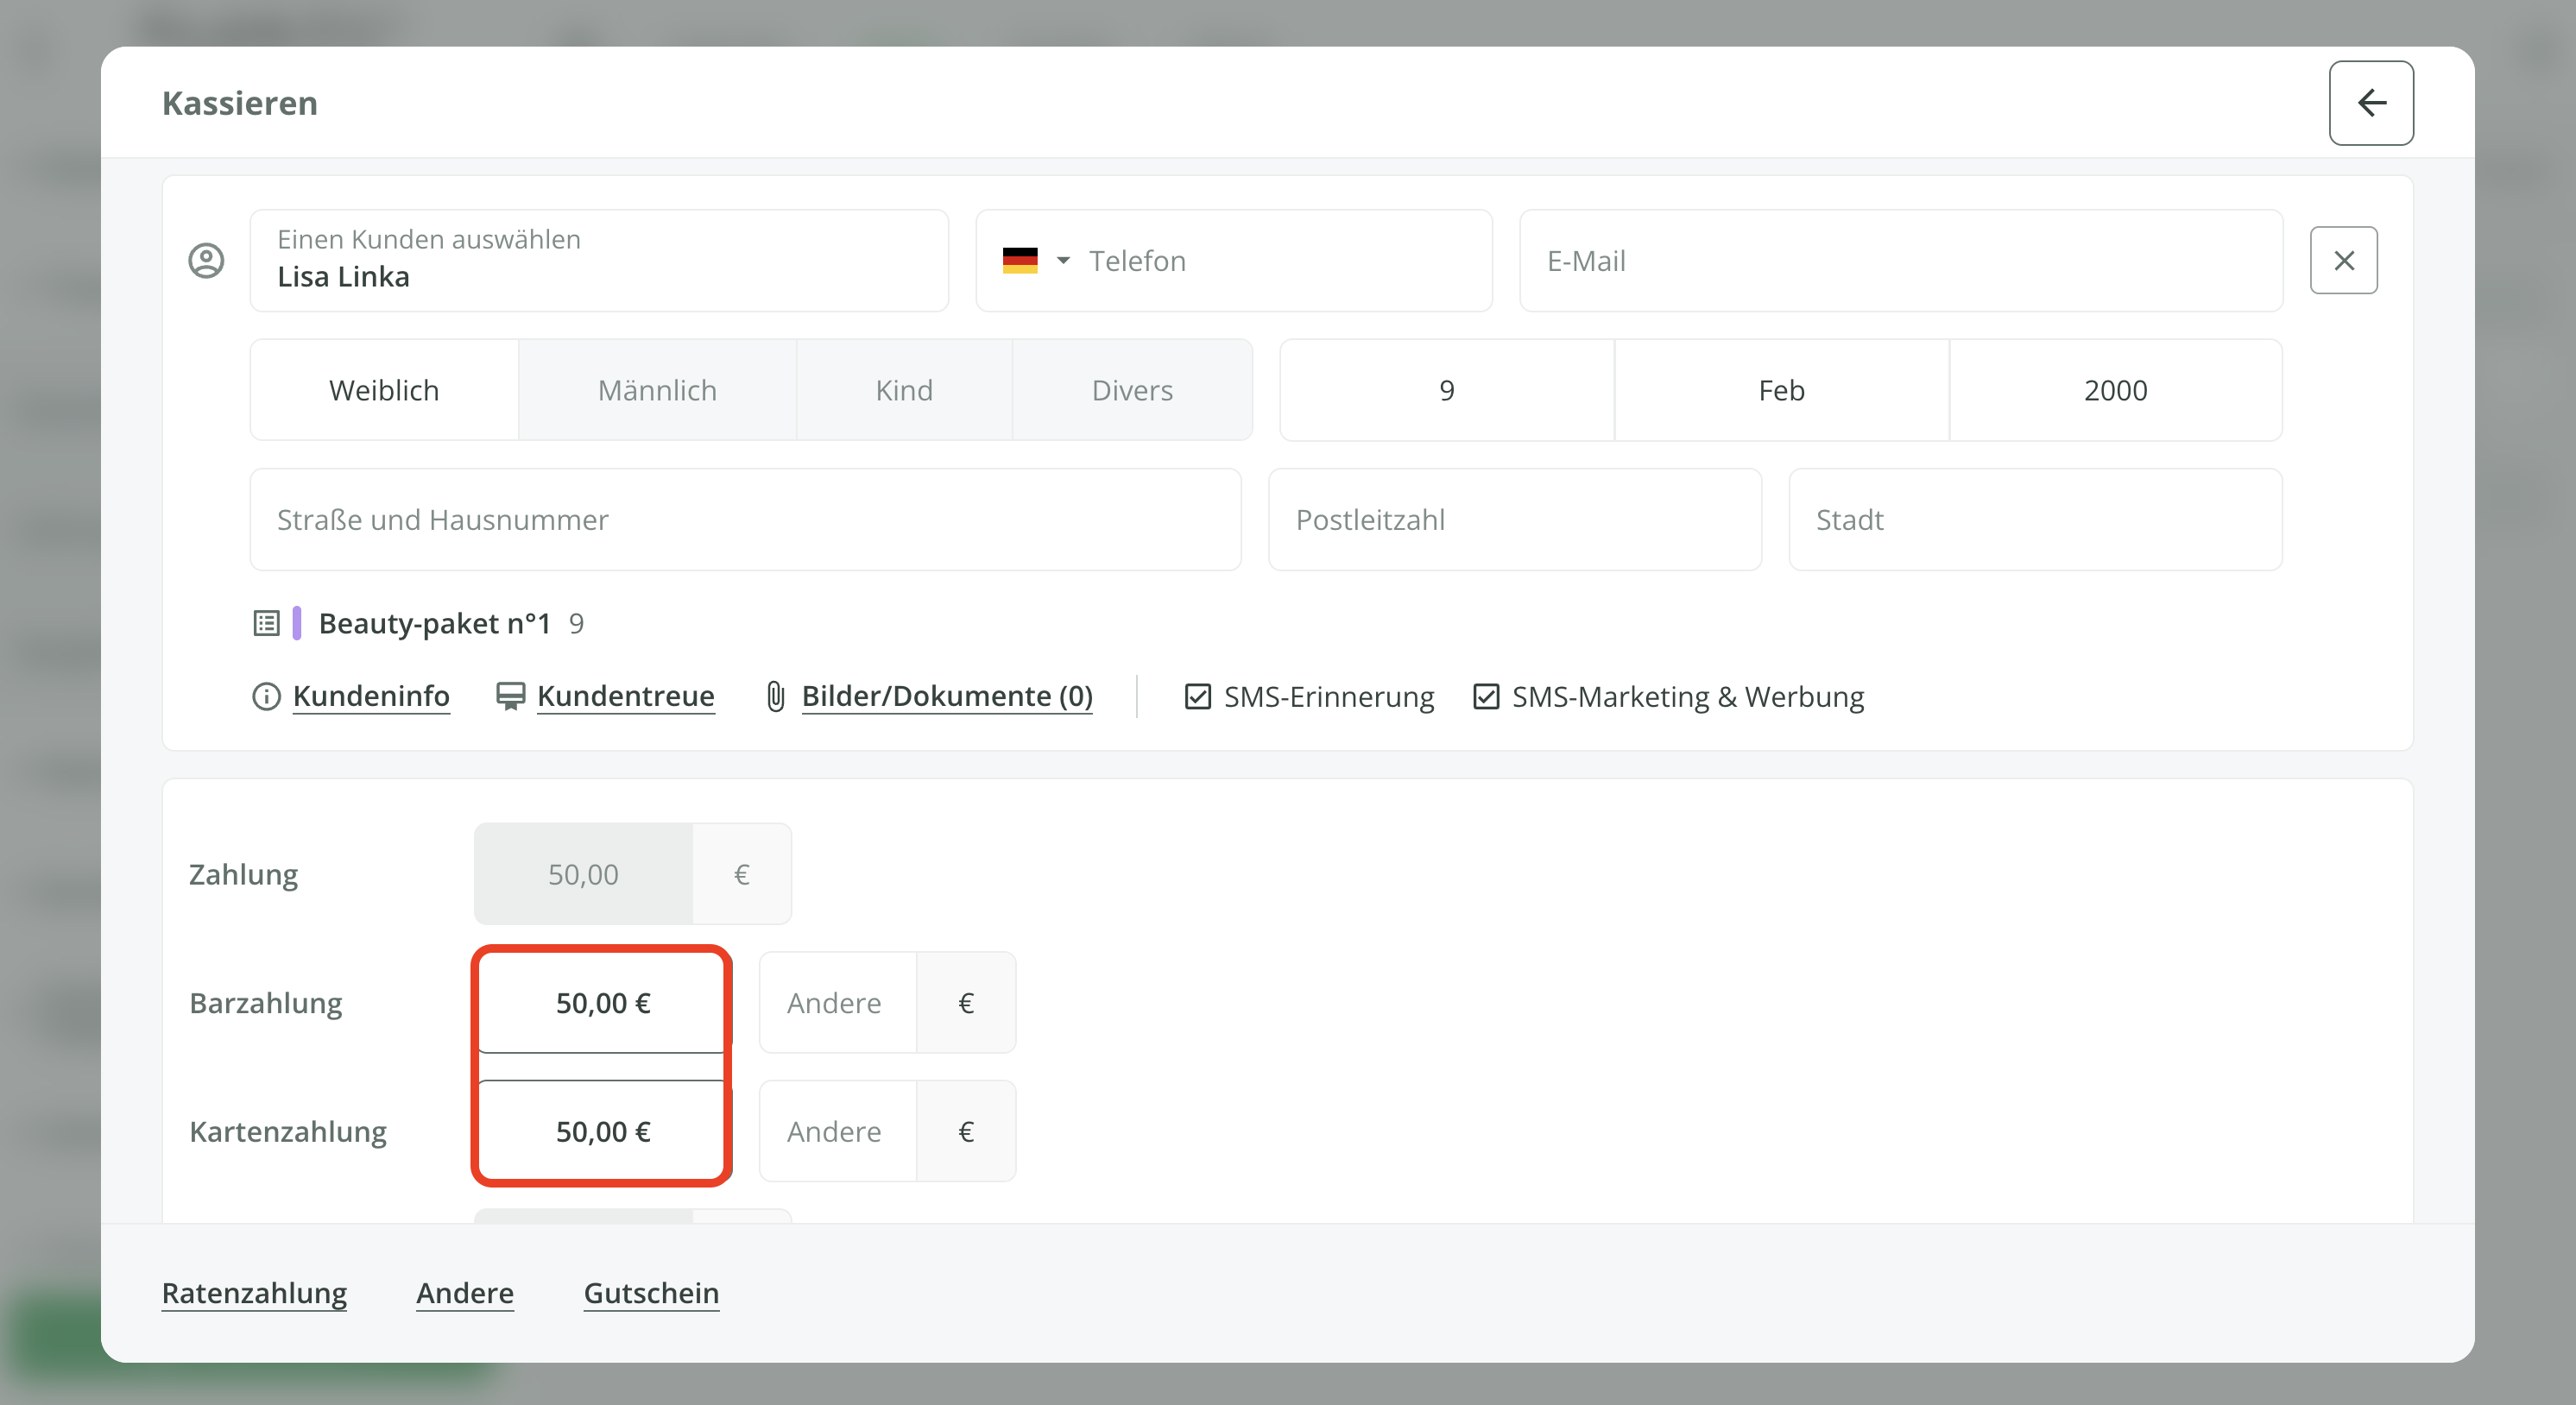Open the birth month Feb selector
This screenshot has width=2576, height=1405.
click(1781, 390)
